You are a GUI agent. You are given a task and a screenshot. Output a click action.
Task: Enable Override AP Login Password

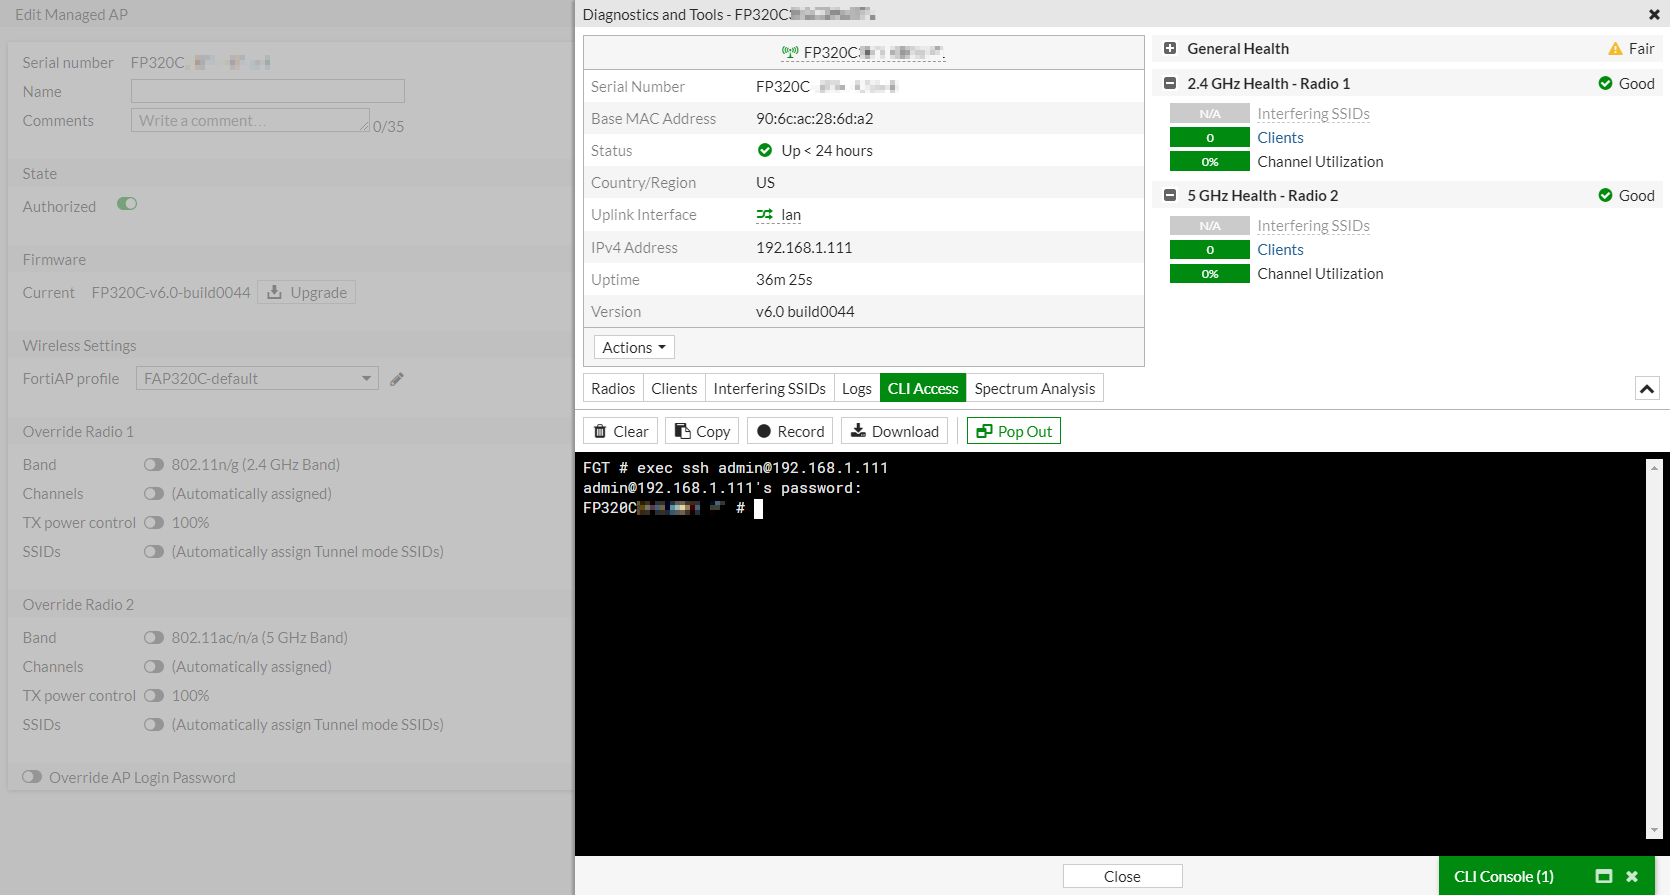[x=32, y=777]
